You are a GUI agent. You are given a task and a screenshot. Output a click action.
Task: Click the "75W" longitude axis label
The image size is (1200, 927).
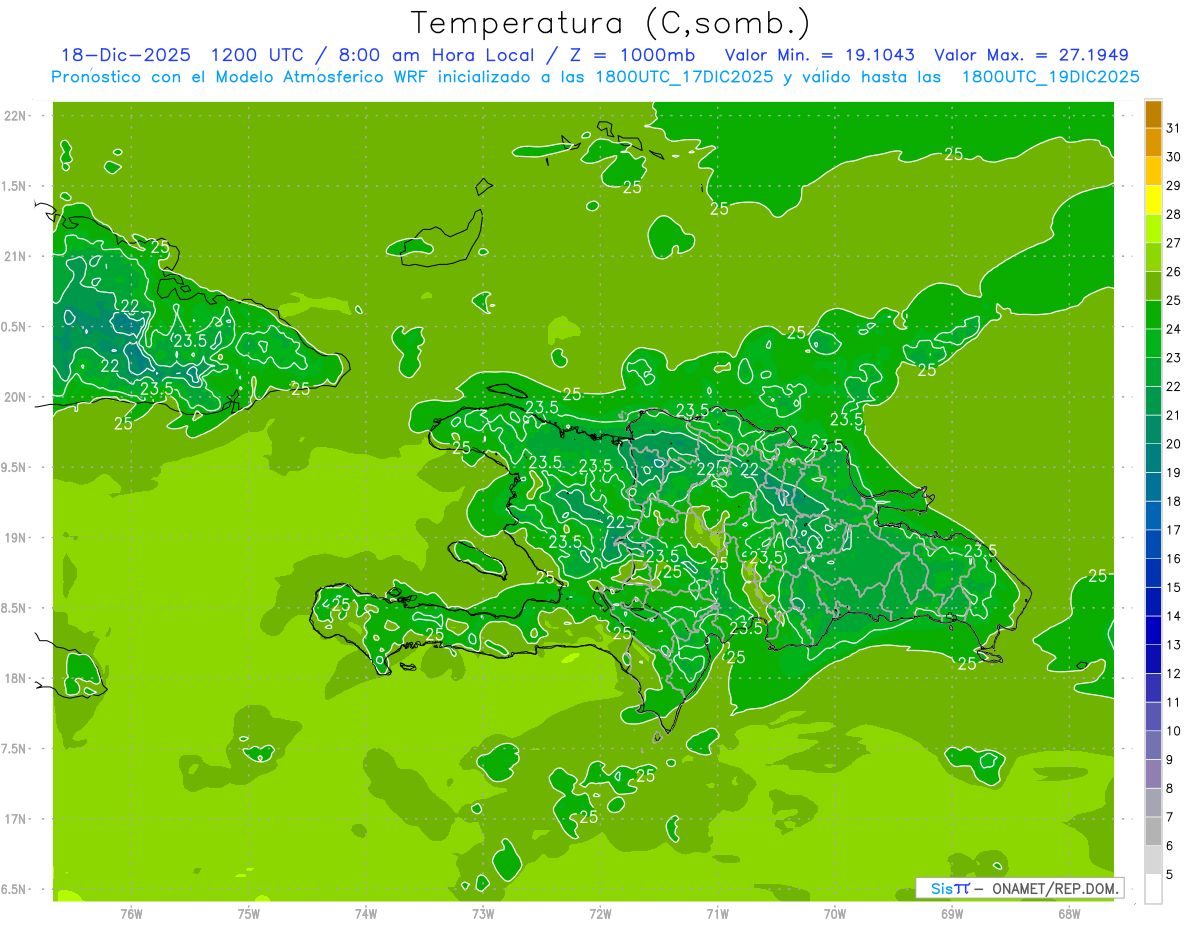point(248,913)
